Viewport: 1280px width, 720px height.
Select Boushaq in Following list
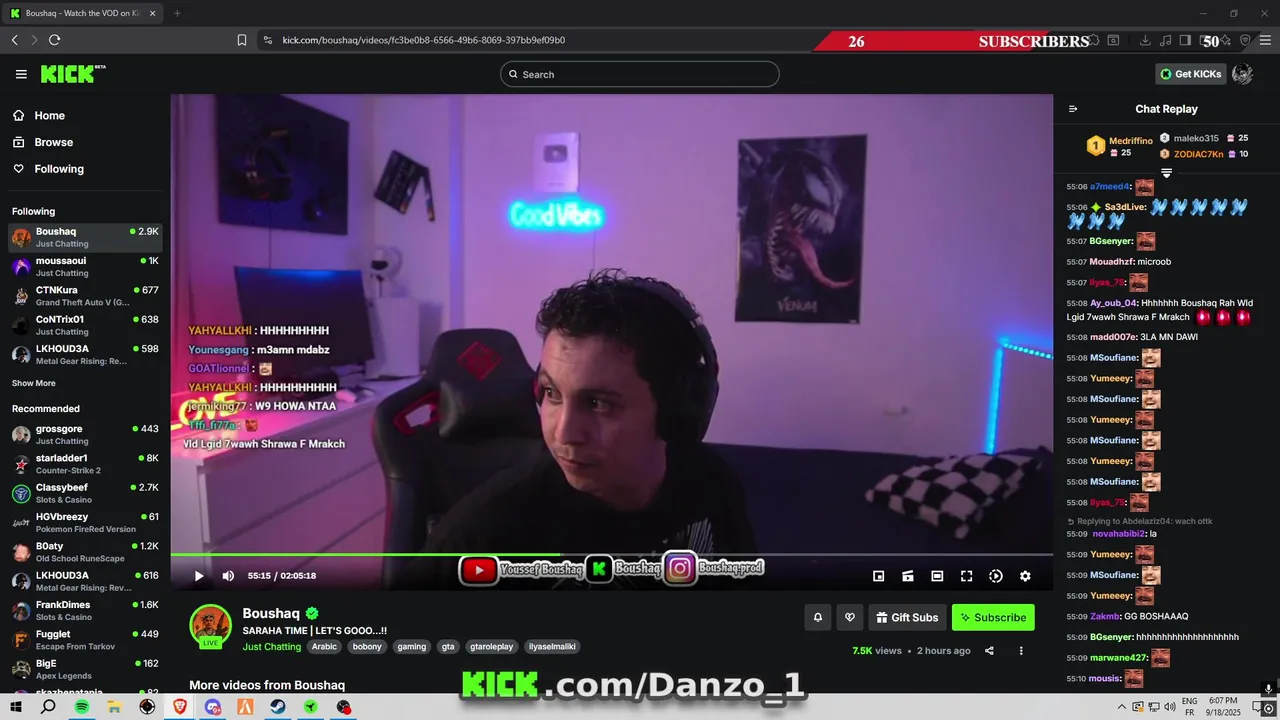click(x=85, y=237)
